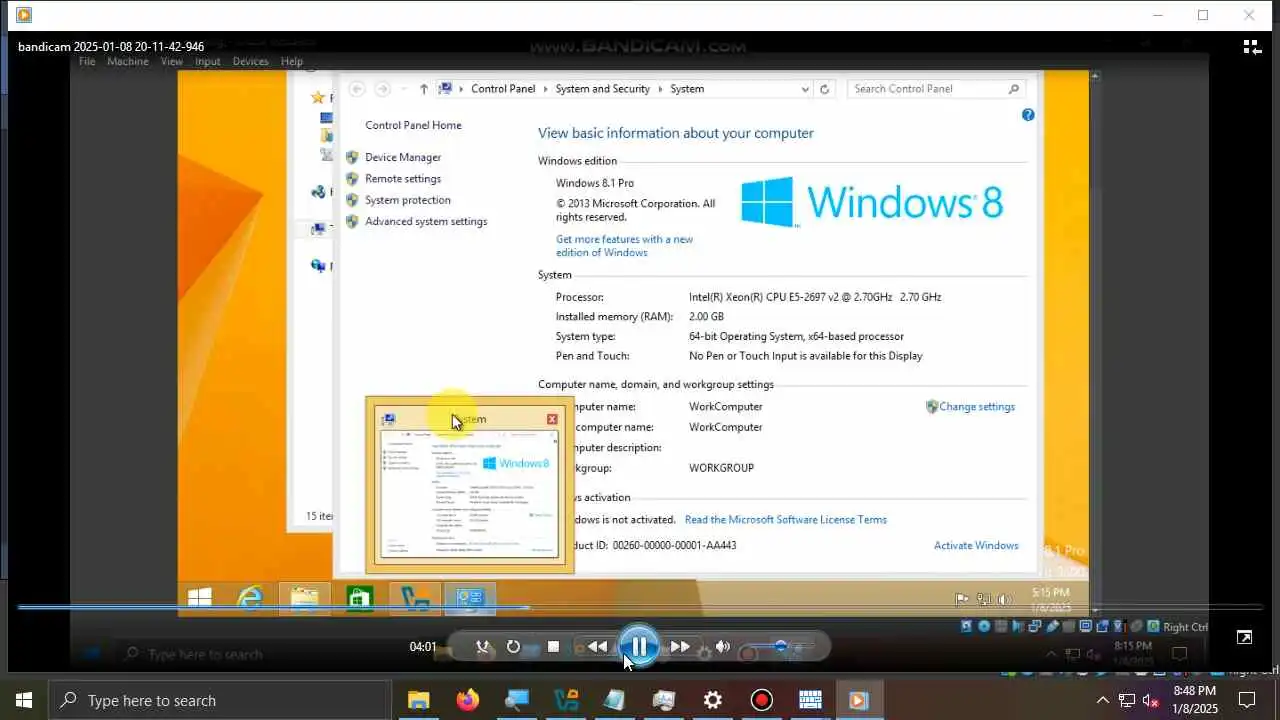
Task: Open System protection
Action: [x=408, y=200]
